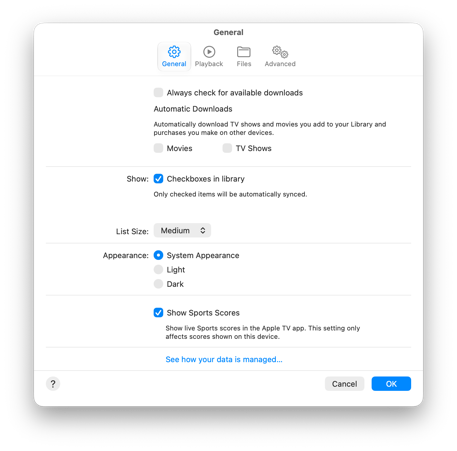This screenshot has width=457, height=451.
Task: Confirm settings with the OK button
Action: pos(391,384)
